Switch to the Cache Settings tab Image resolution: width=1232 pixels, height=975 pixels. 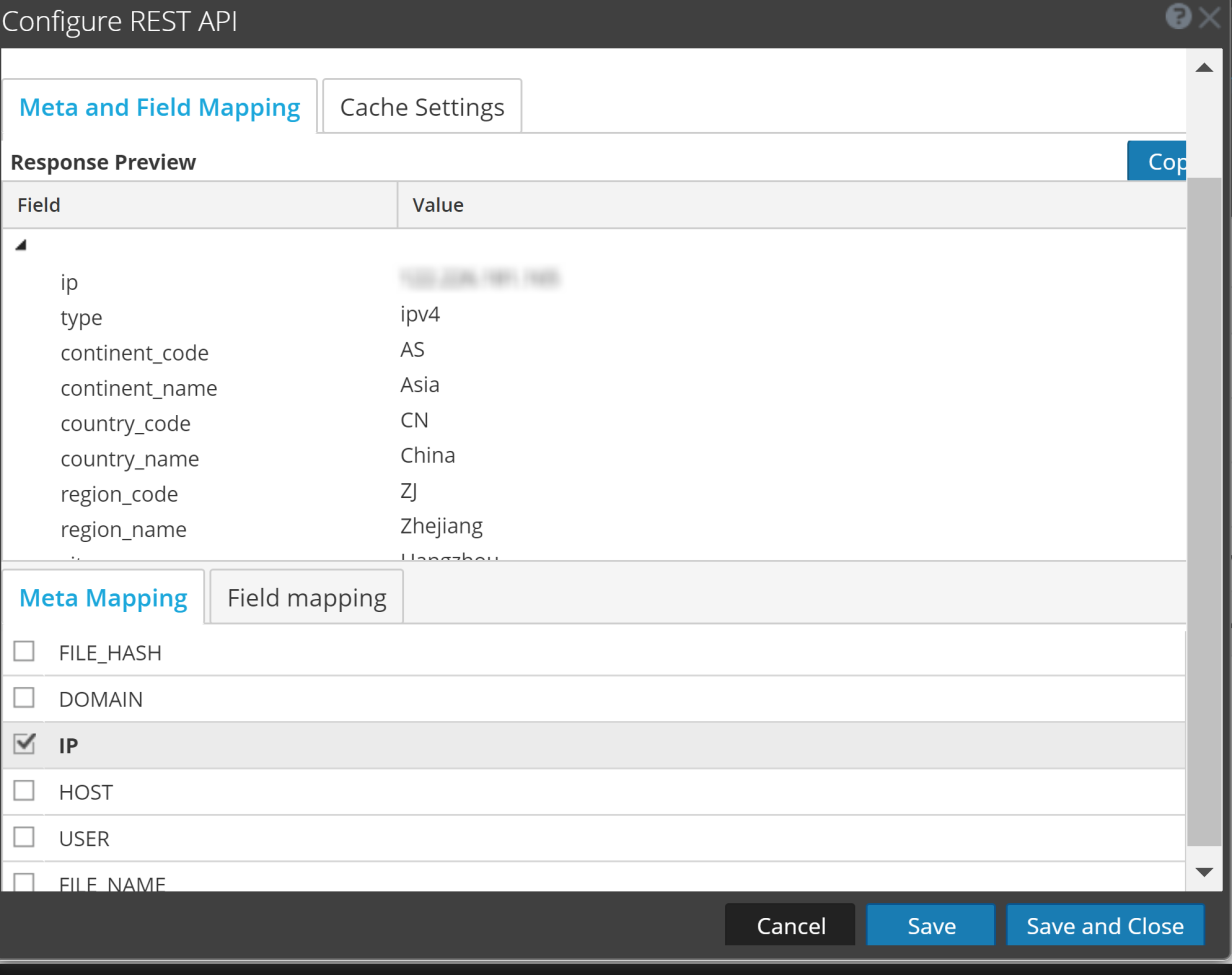422,107
